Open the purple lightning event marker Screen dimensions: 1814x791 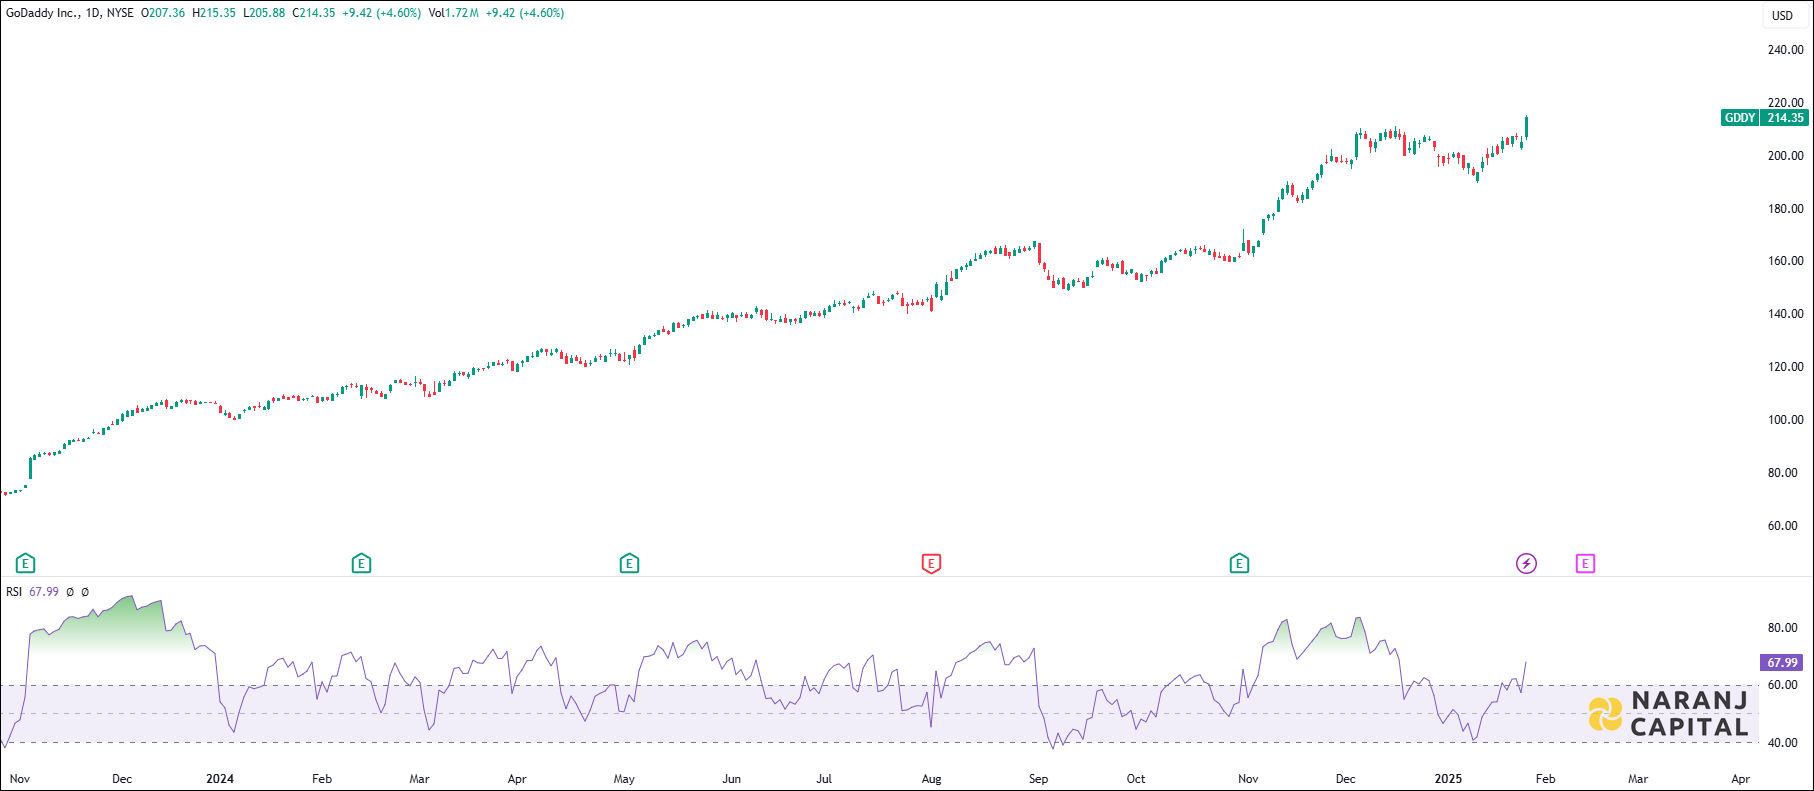coord(1526,564)
